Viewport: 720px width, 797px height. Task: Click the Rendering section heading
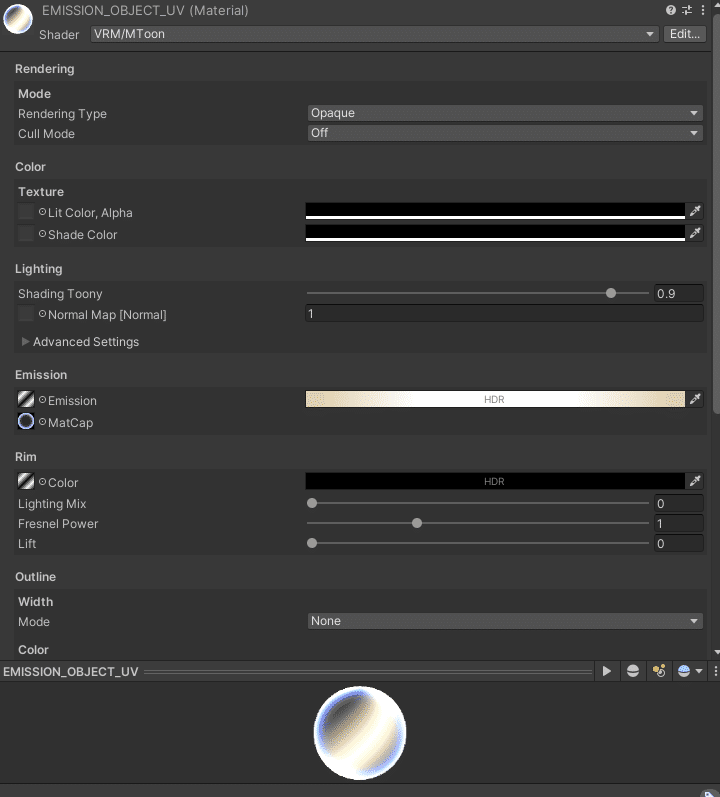pyautogui.click(x=45, y=69)
